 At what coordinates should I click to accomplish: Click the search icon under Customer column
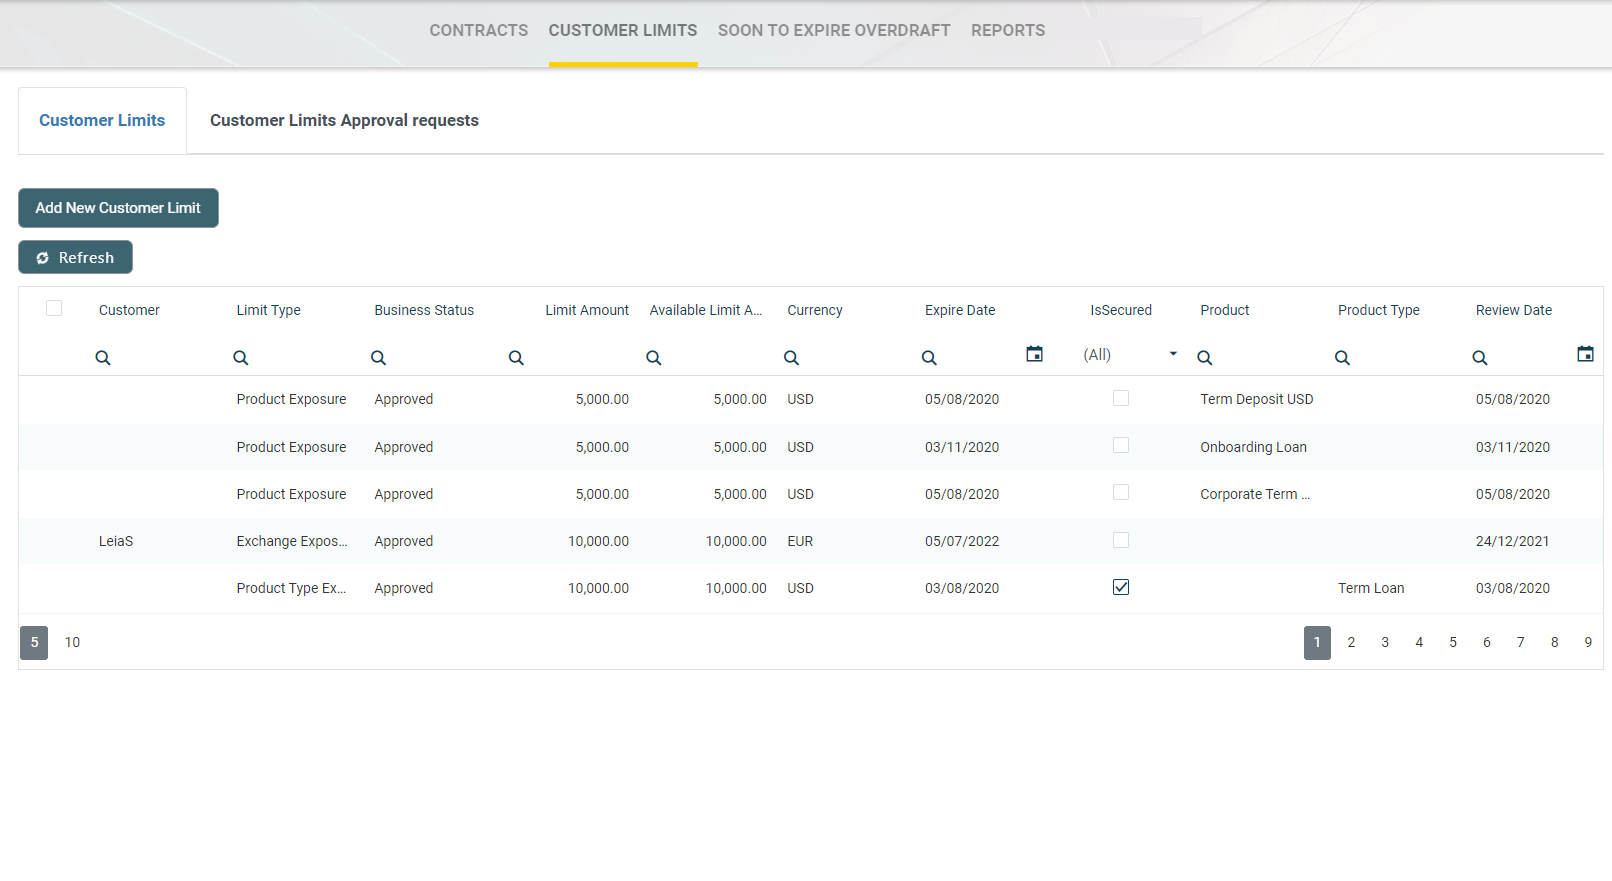click(x=103, y=358)
